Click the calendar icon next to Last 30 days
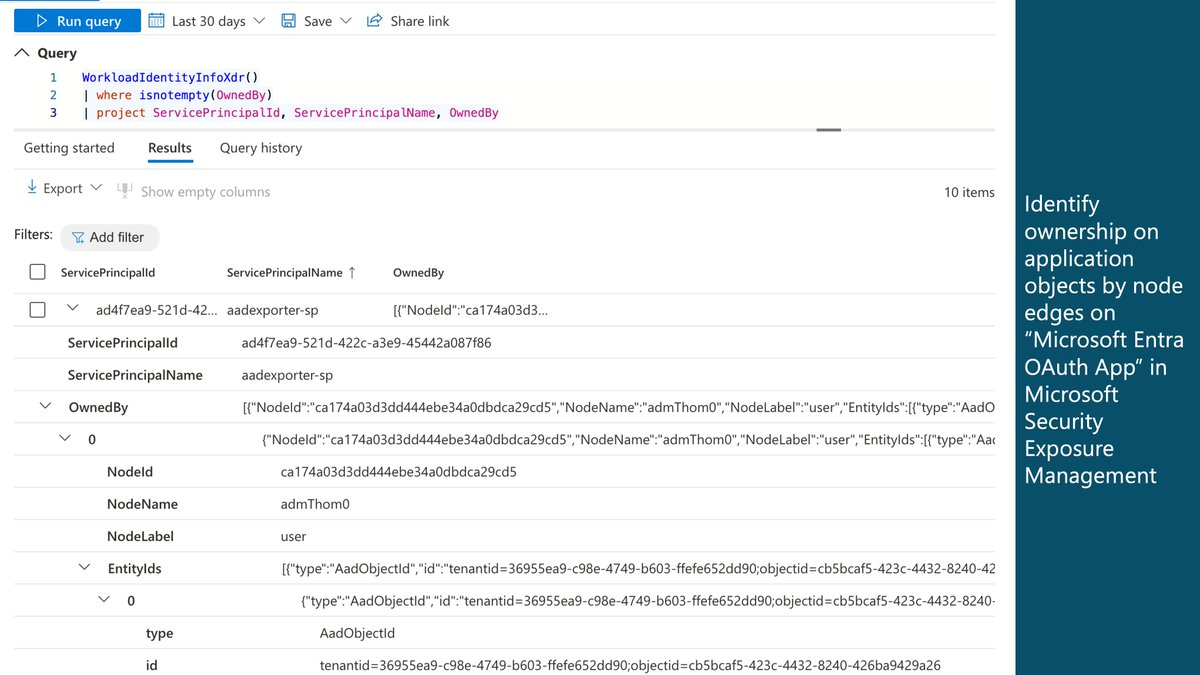Image resolution: width=1200 pixels, height=675 pixels. coord(156,20)
